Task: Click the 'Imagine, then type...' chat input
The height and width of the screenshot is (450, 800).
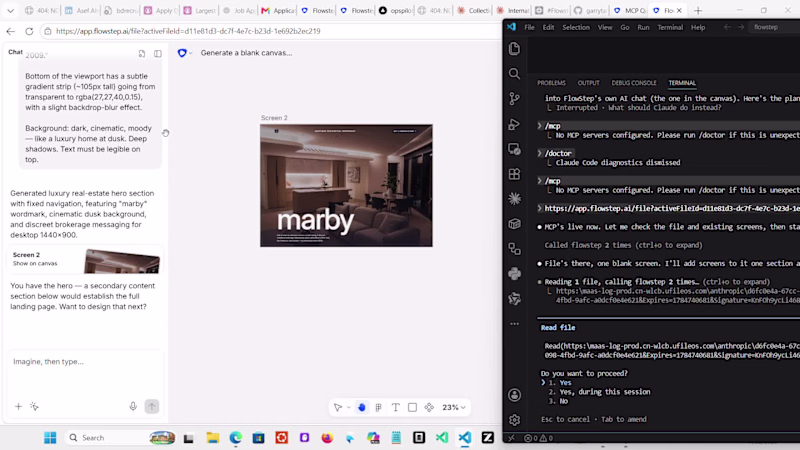Action: (85, 362)
